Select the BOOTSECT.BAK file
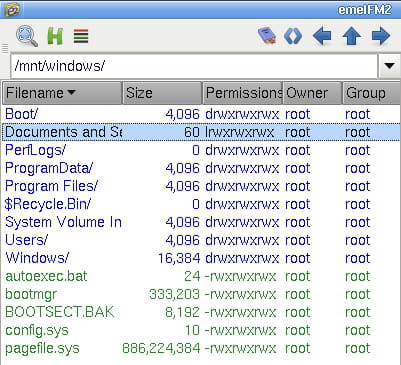Viewport: 401px width, 365px height. tap(60, 312)
